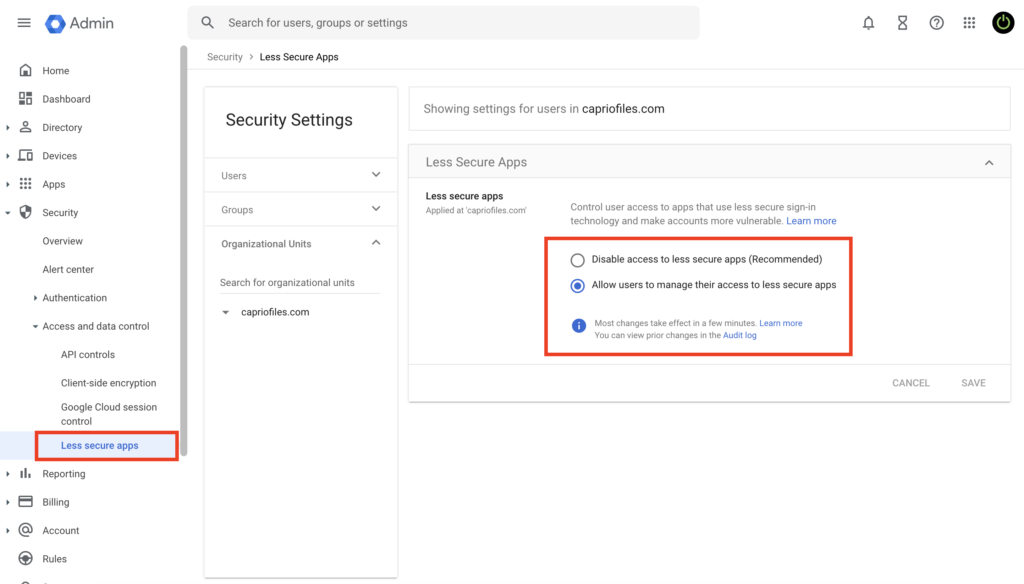Open the Audit log link

tap(739, 335)
